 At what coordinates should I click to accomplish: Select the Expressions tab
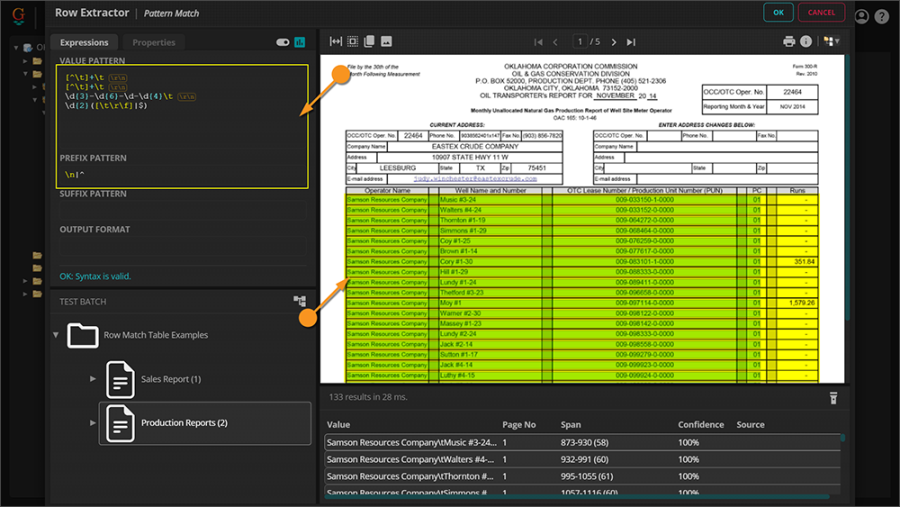84,42
